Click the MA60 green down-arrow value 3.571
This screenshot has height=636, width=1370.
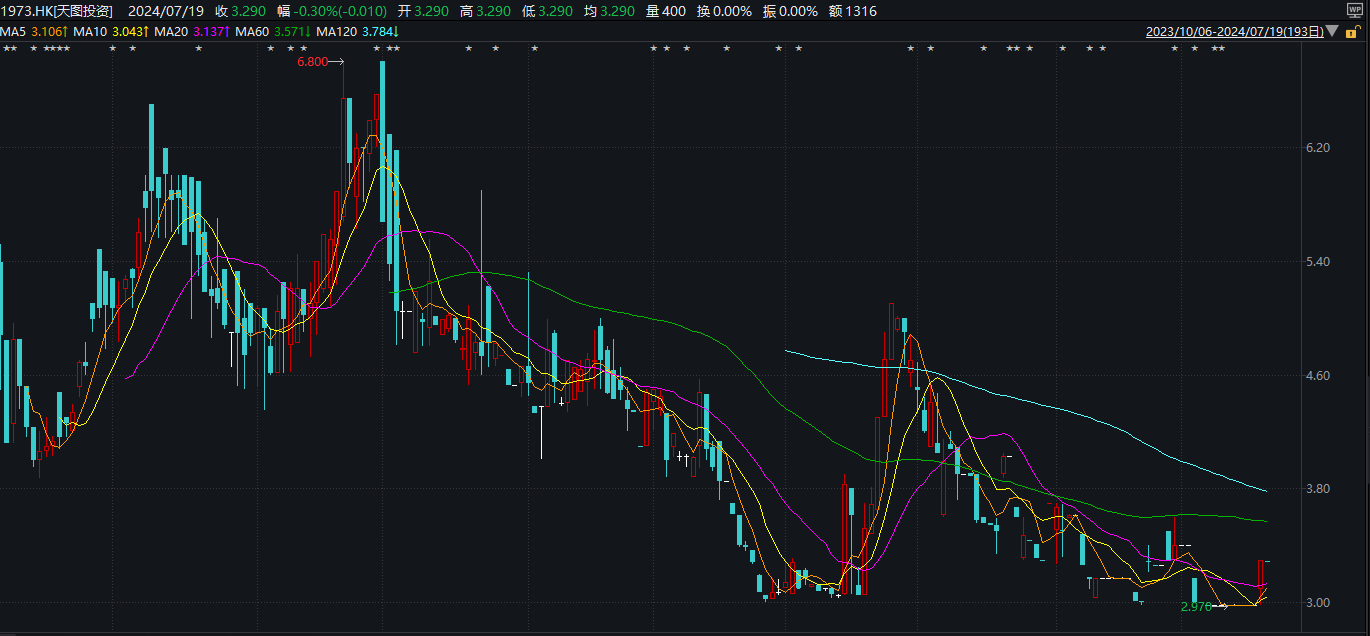[x=292, y=31]
